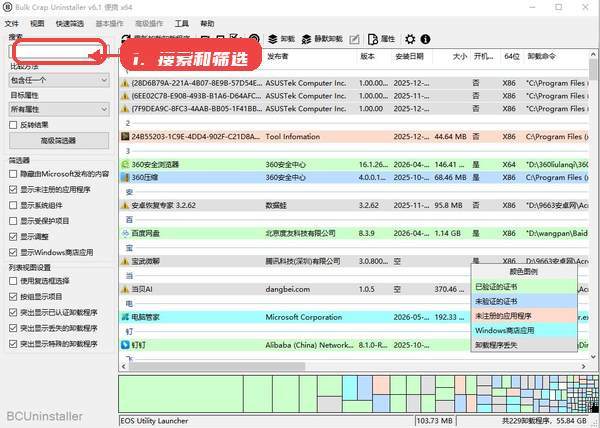This screenshot has height=428, width=600.
Task: Click the 已验证的证书 green legend swatch
Action: pos(524,287)
